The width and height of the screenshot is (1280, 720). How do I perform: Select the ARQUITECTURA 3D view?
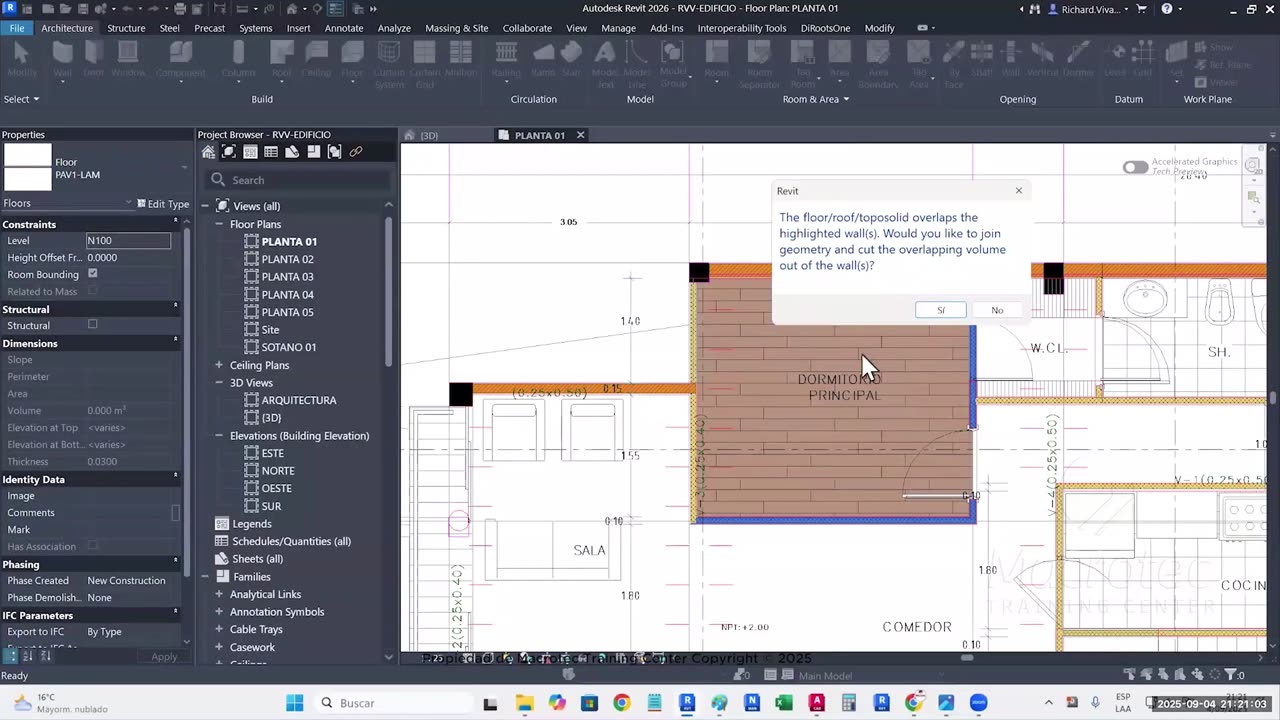click(x=298, y=400)
